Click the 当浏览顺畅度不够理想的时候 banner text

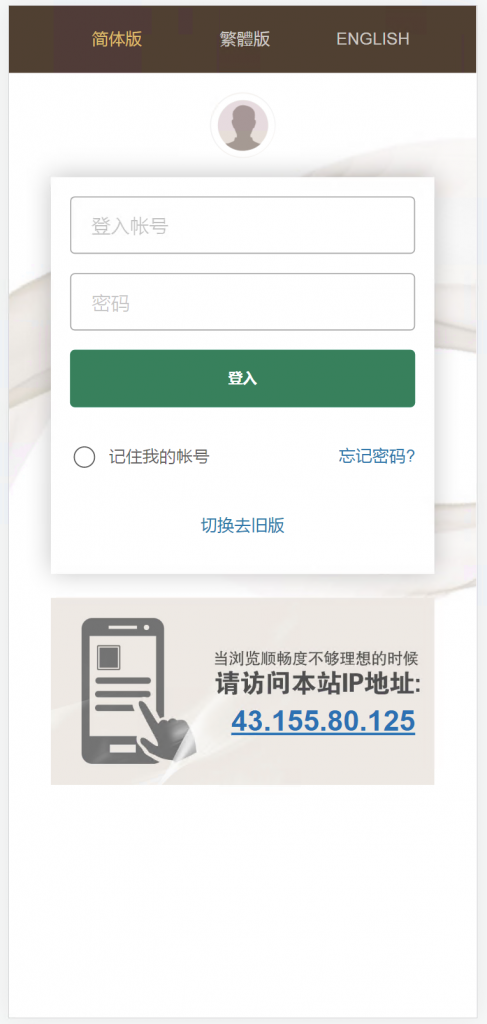point(316,658)
